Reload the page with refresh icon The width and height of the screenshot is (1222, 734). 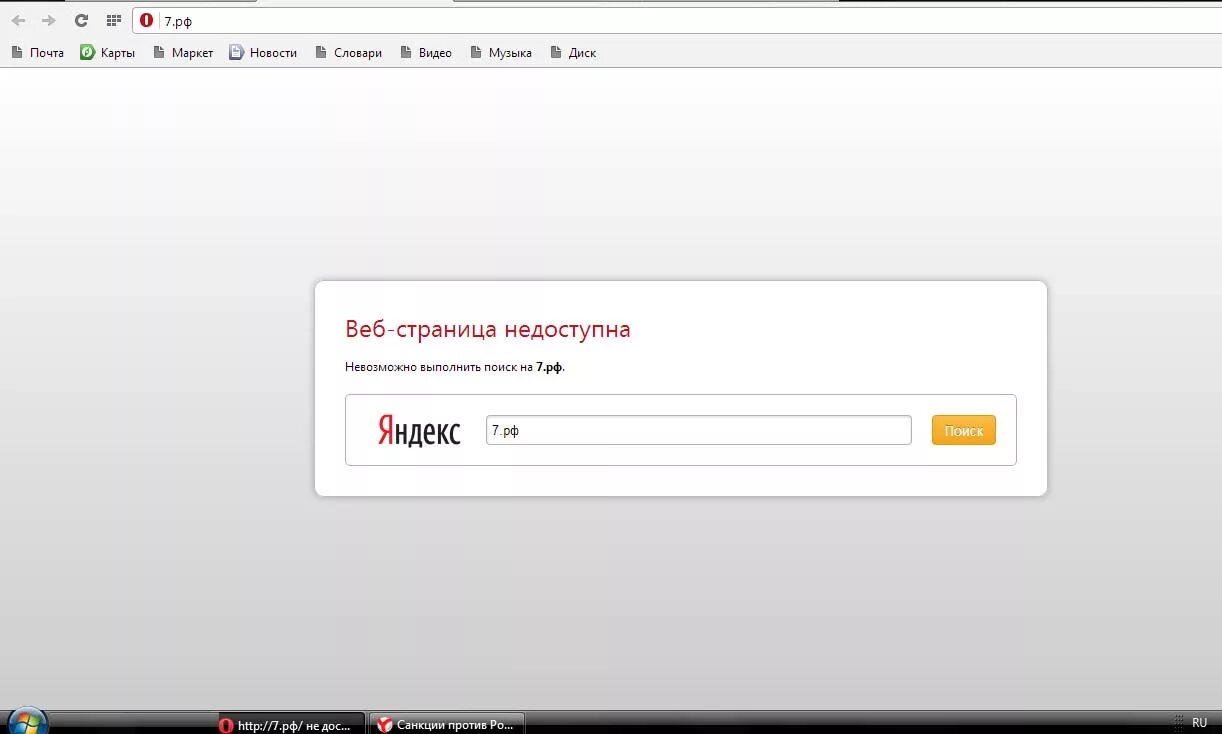pos(81,20)
